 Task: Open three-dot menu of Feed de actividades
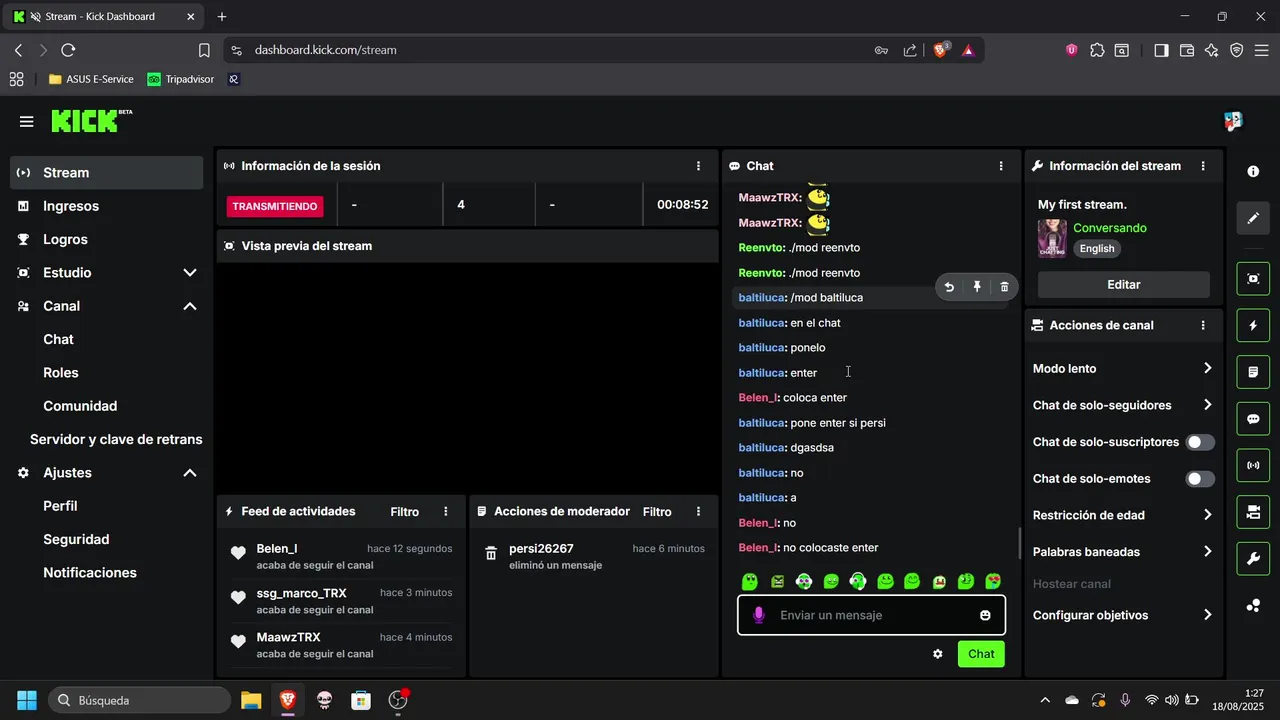coord(446,512)
